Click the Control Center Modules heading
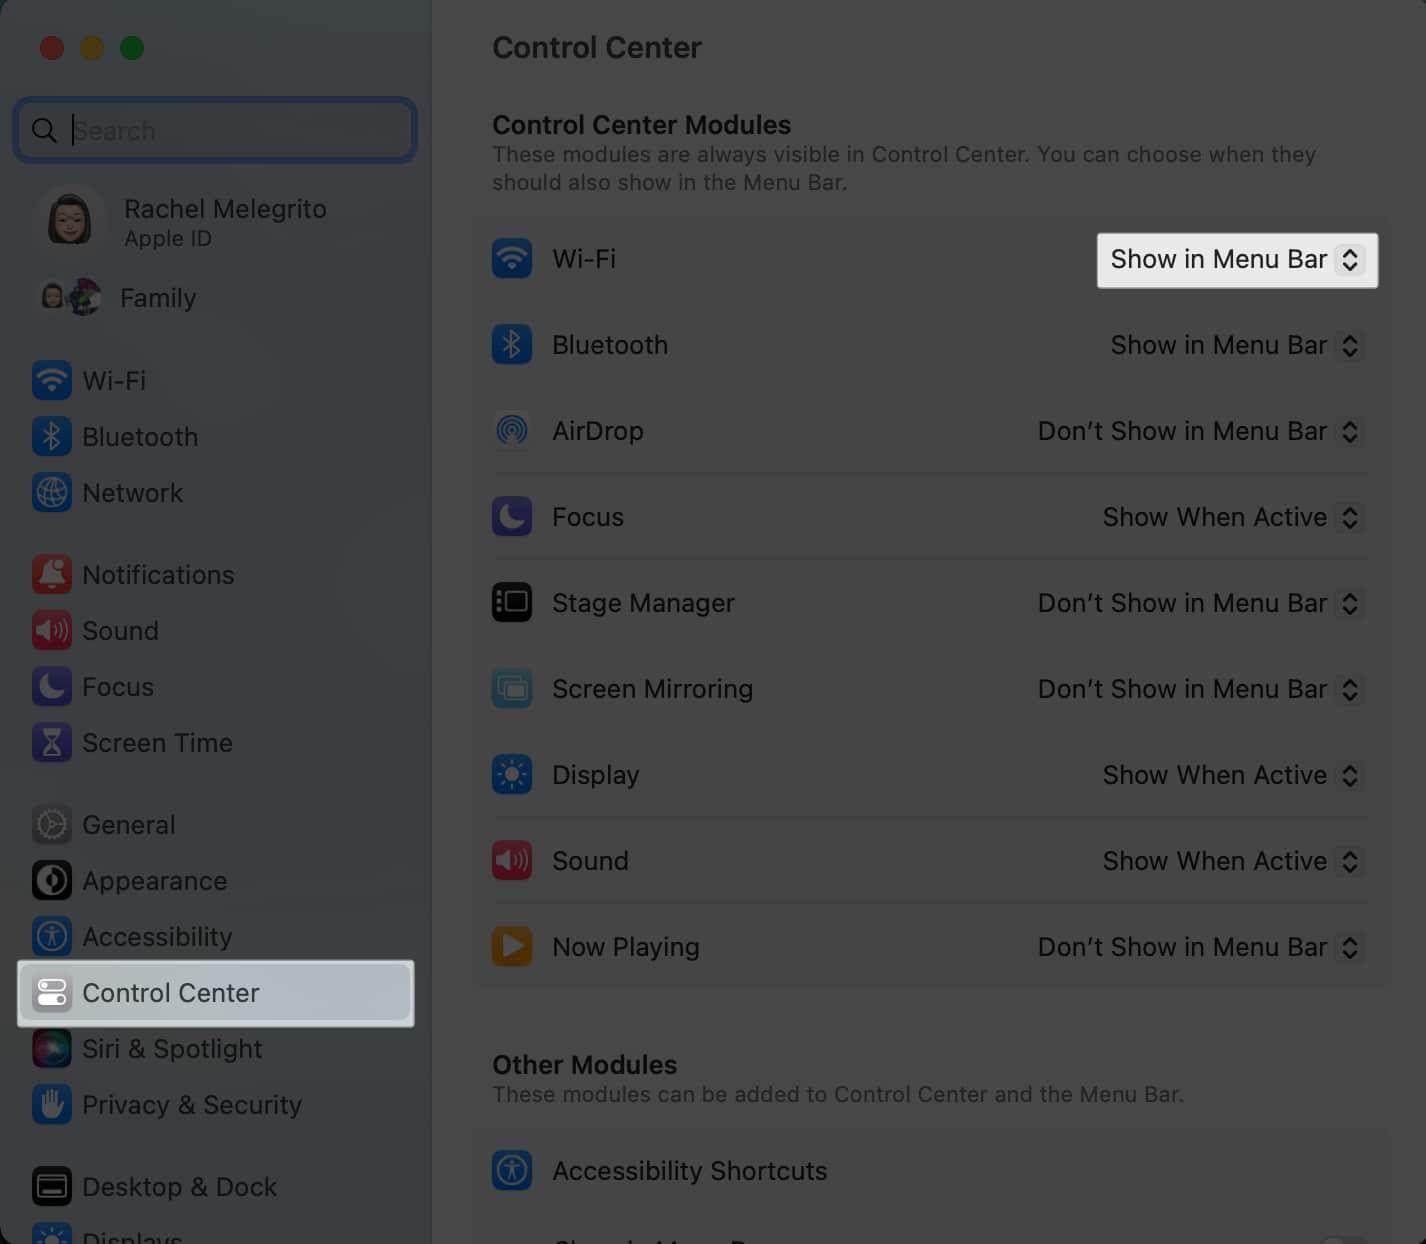 pyautogui.click(x=641, y=125)
